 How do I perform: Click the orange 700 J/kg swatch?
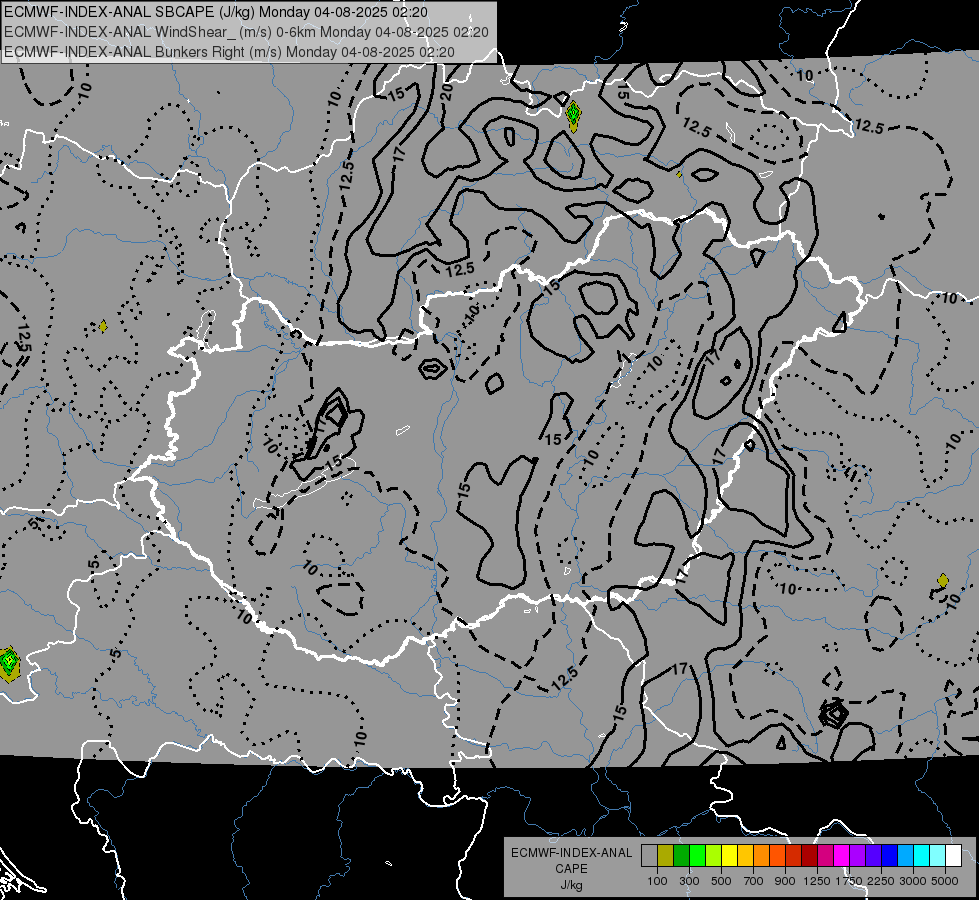point(761,855)
